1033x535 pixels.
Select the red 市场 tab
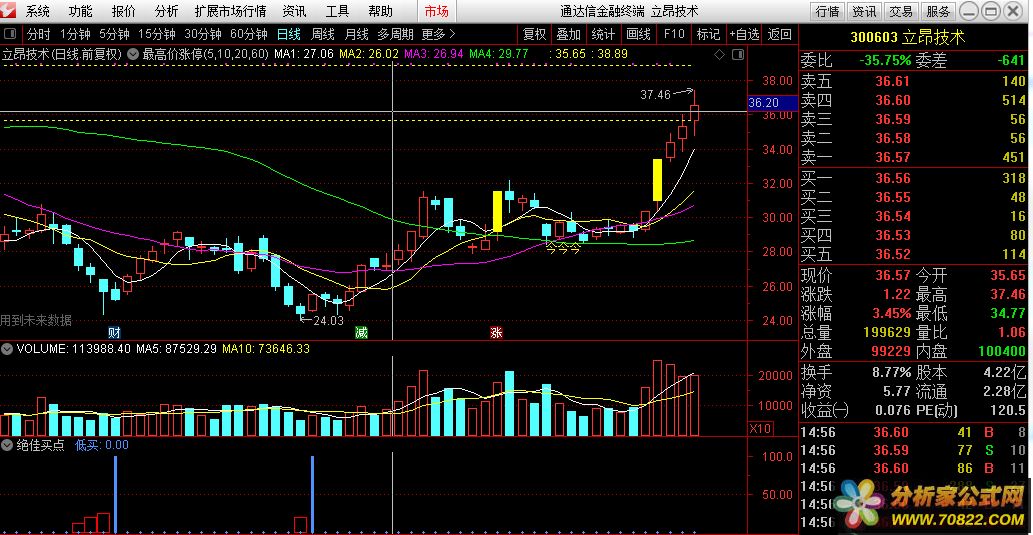pos(435,11)
